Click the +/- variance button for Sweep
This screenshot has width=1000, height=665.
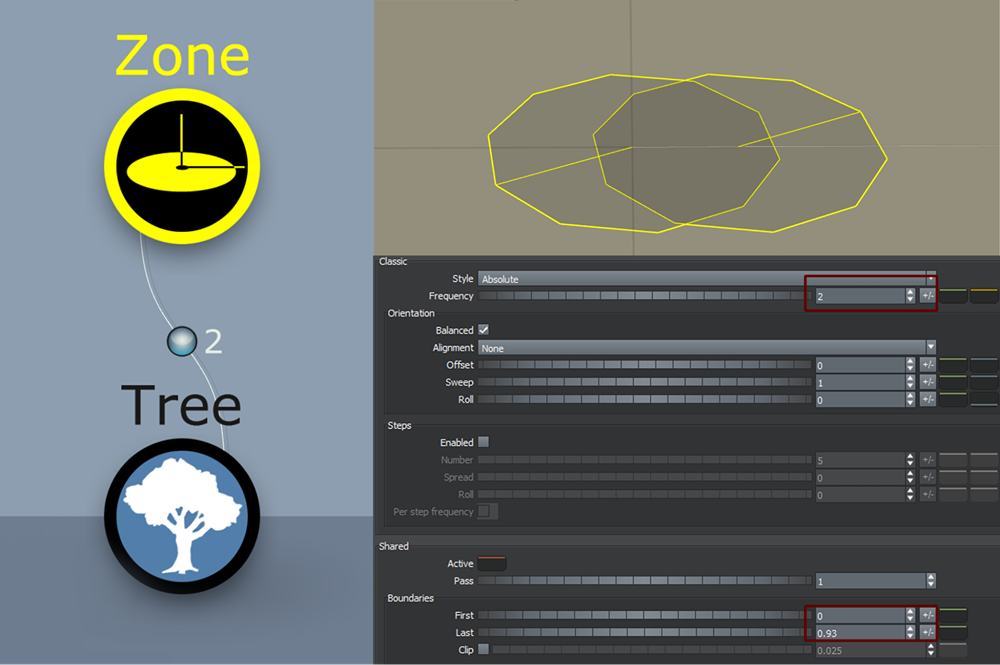click(928, 382)
